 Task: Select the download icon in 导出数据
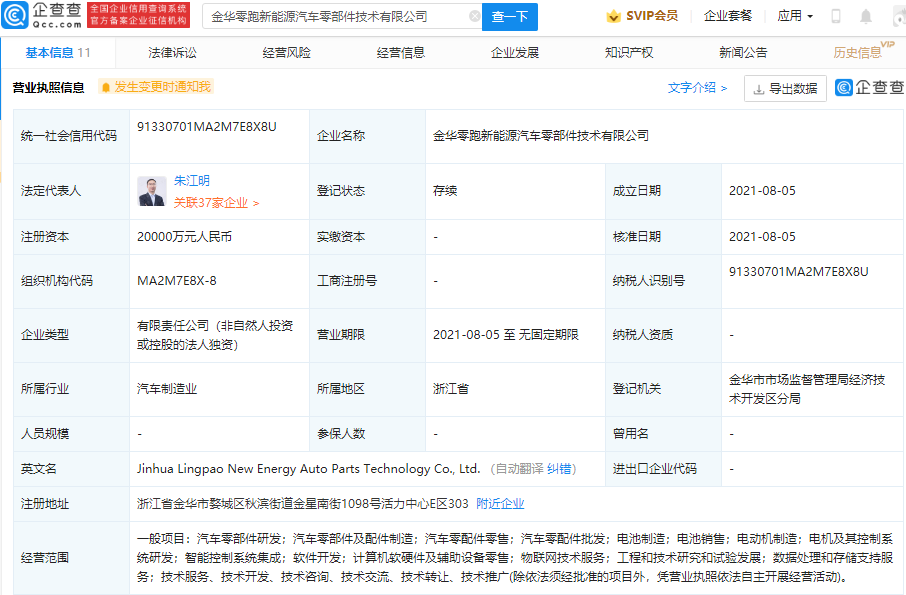point(759,89)
